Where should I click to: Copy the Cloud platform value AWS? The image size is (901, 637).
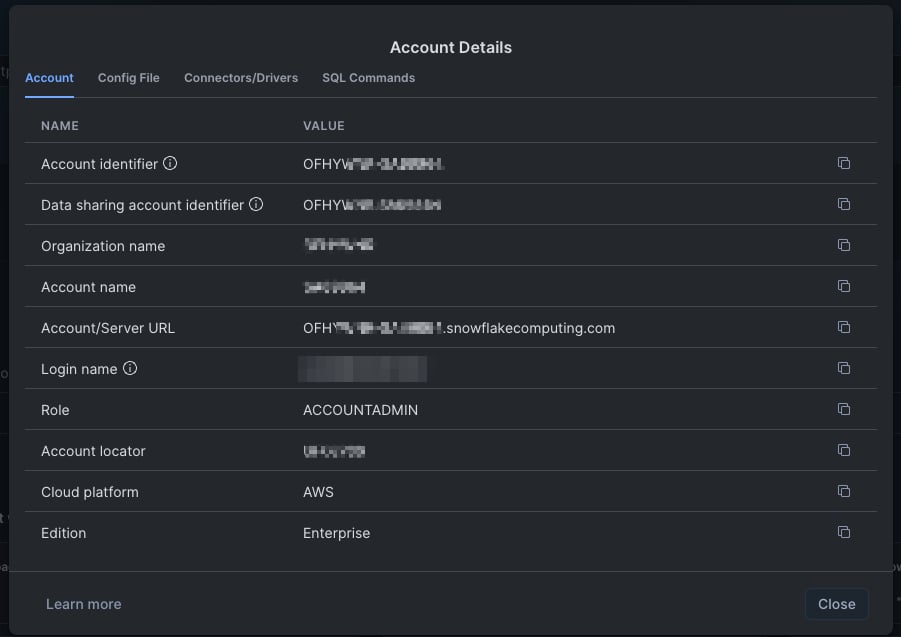(844, 491)
